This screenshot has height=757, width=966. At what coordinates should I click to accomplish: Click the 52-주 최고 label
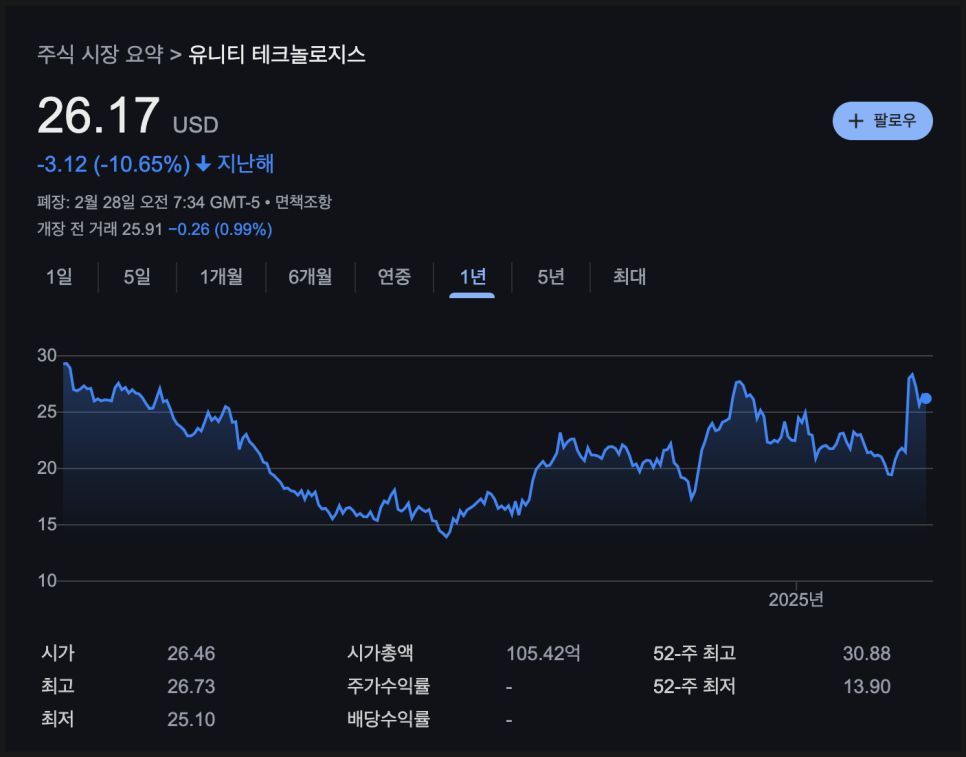694,654
